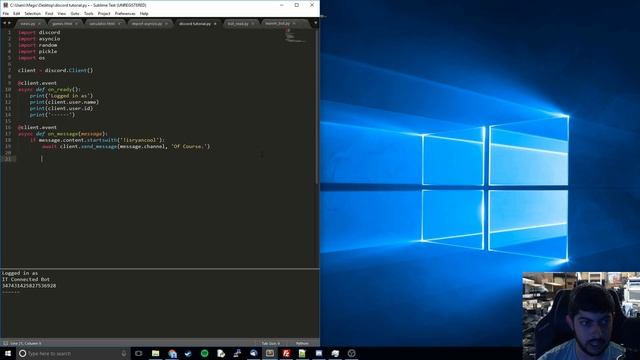
Task: Click the on_message function definition
Action: point(63,133)
